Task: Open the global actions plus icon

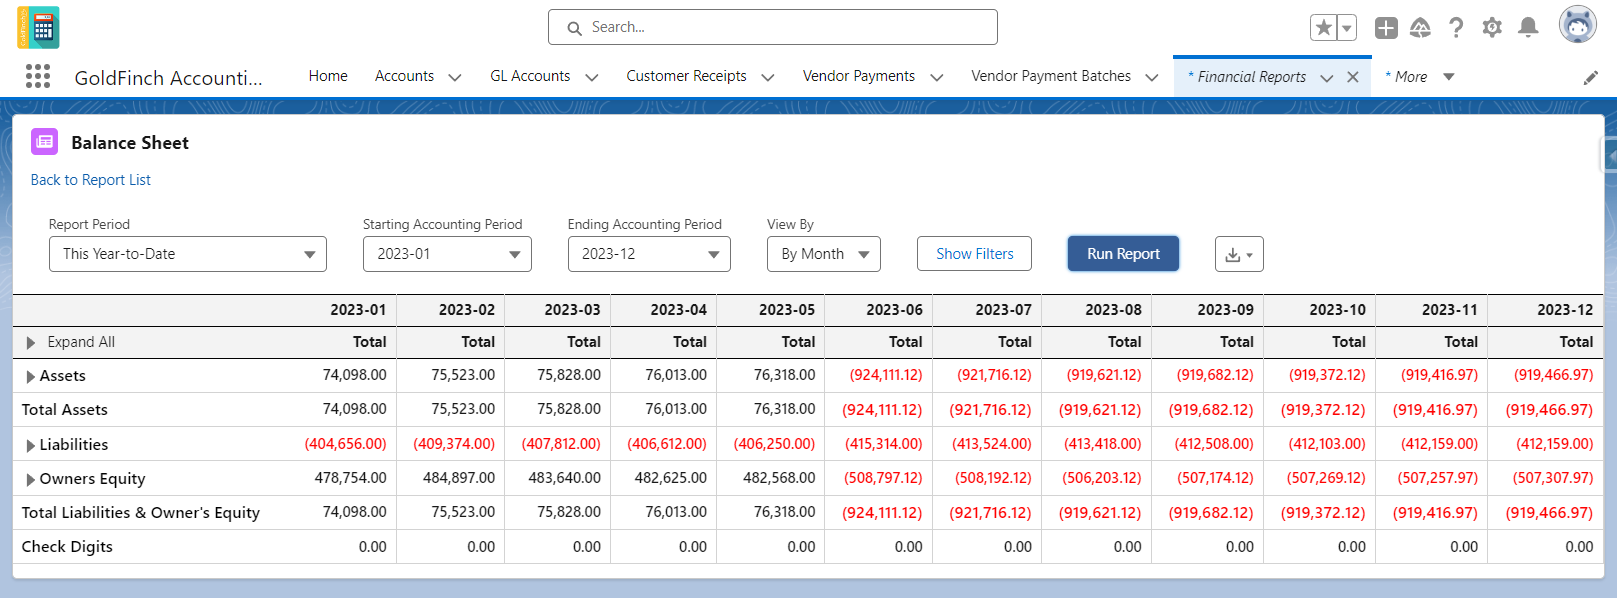Action: [1386, 28]
